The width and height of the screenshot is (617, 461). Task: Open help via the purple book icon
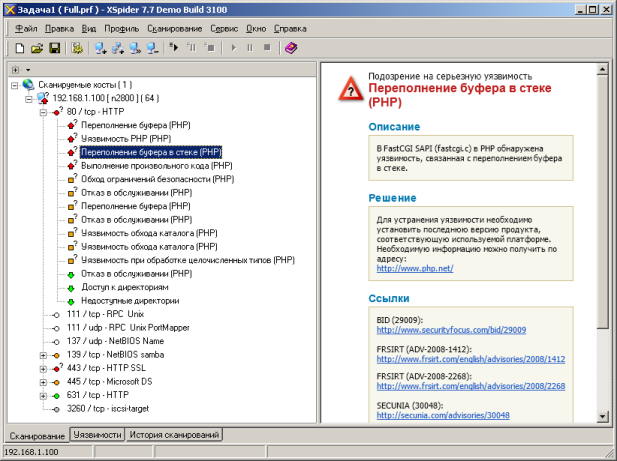pyautogui.click(x=291, y=48)
